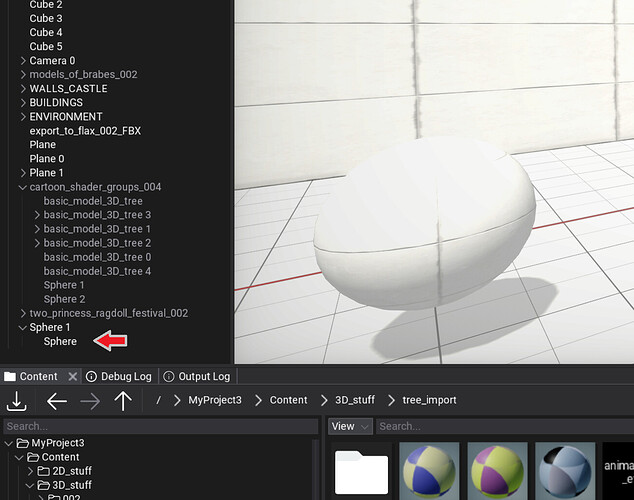Screen dimensions: 634x500
Task: Click the 3D_stuff breadcrumb in path bar
Action: [354, 400]
